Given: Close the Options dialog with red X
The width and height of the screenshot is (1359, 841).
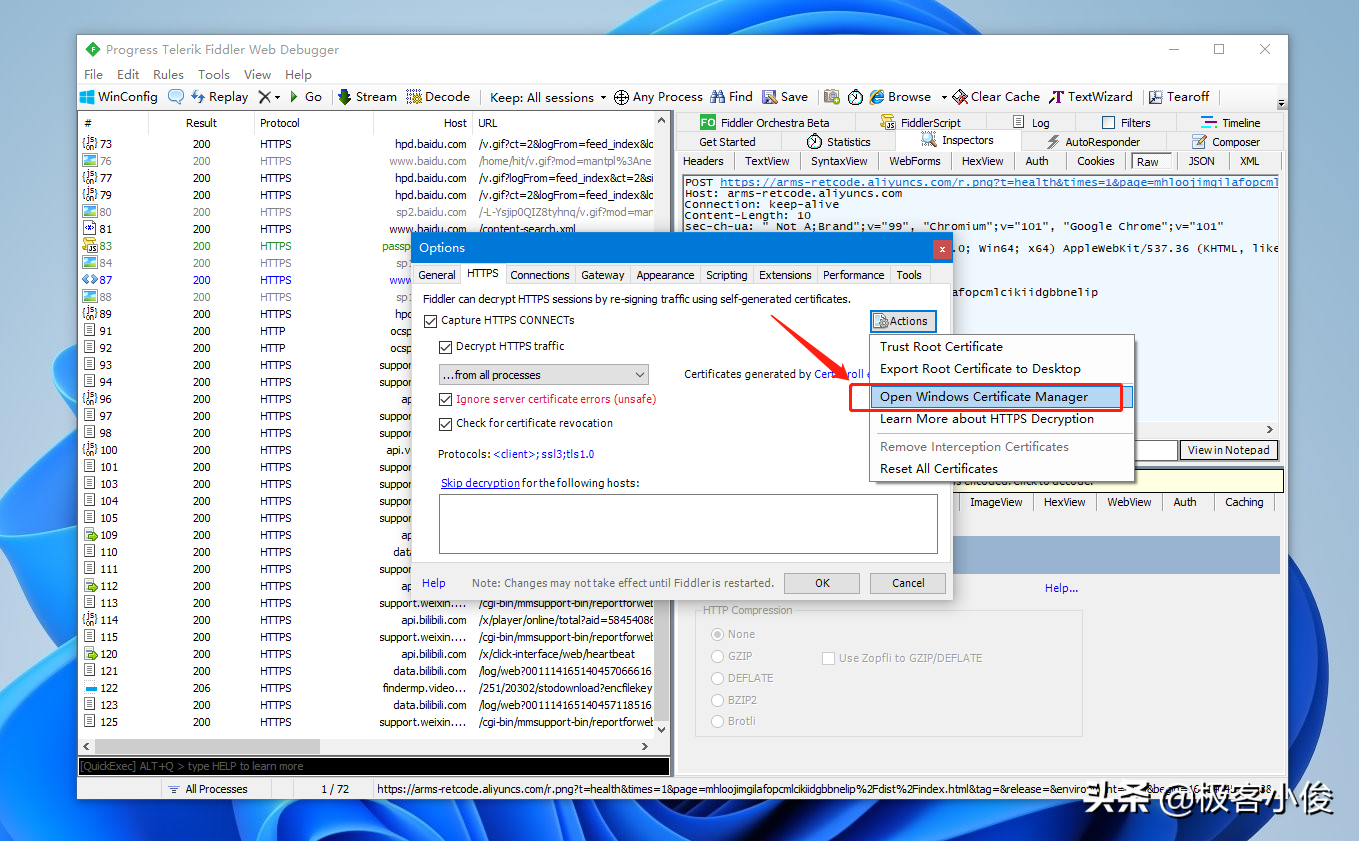Looking at the screenshot, I should coord(941,248).
